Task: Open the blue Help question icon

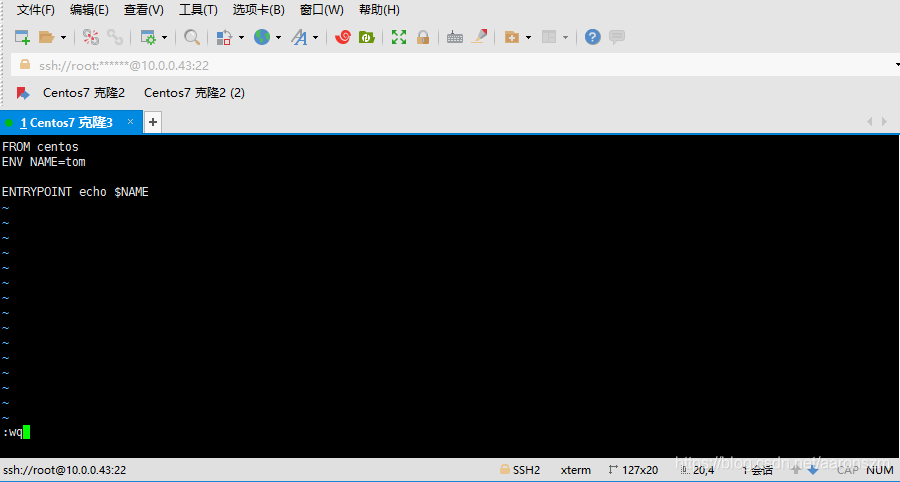Action: point(593,37)
